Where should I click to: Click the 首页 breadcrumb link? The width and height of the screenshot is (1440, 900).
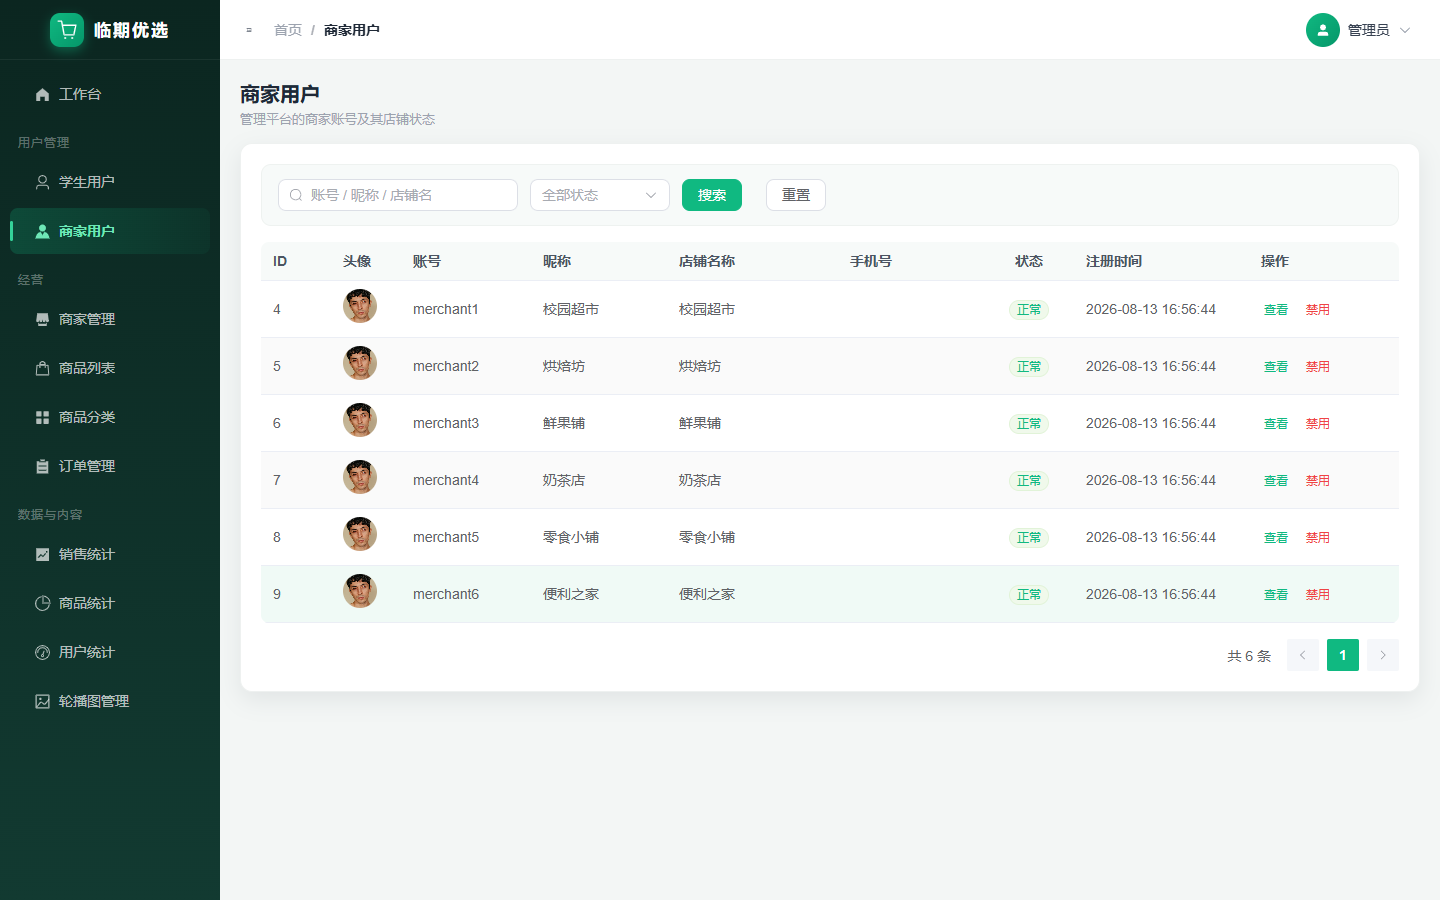coord(288,30)
